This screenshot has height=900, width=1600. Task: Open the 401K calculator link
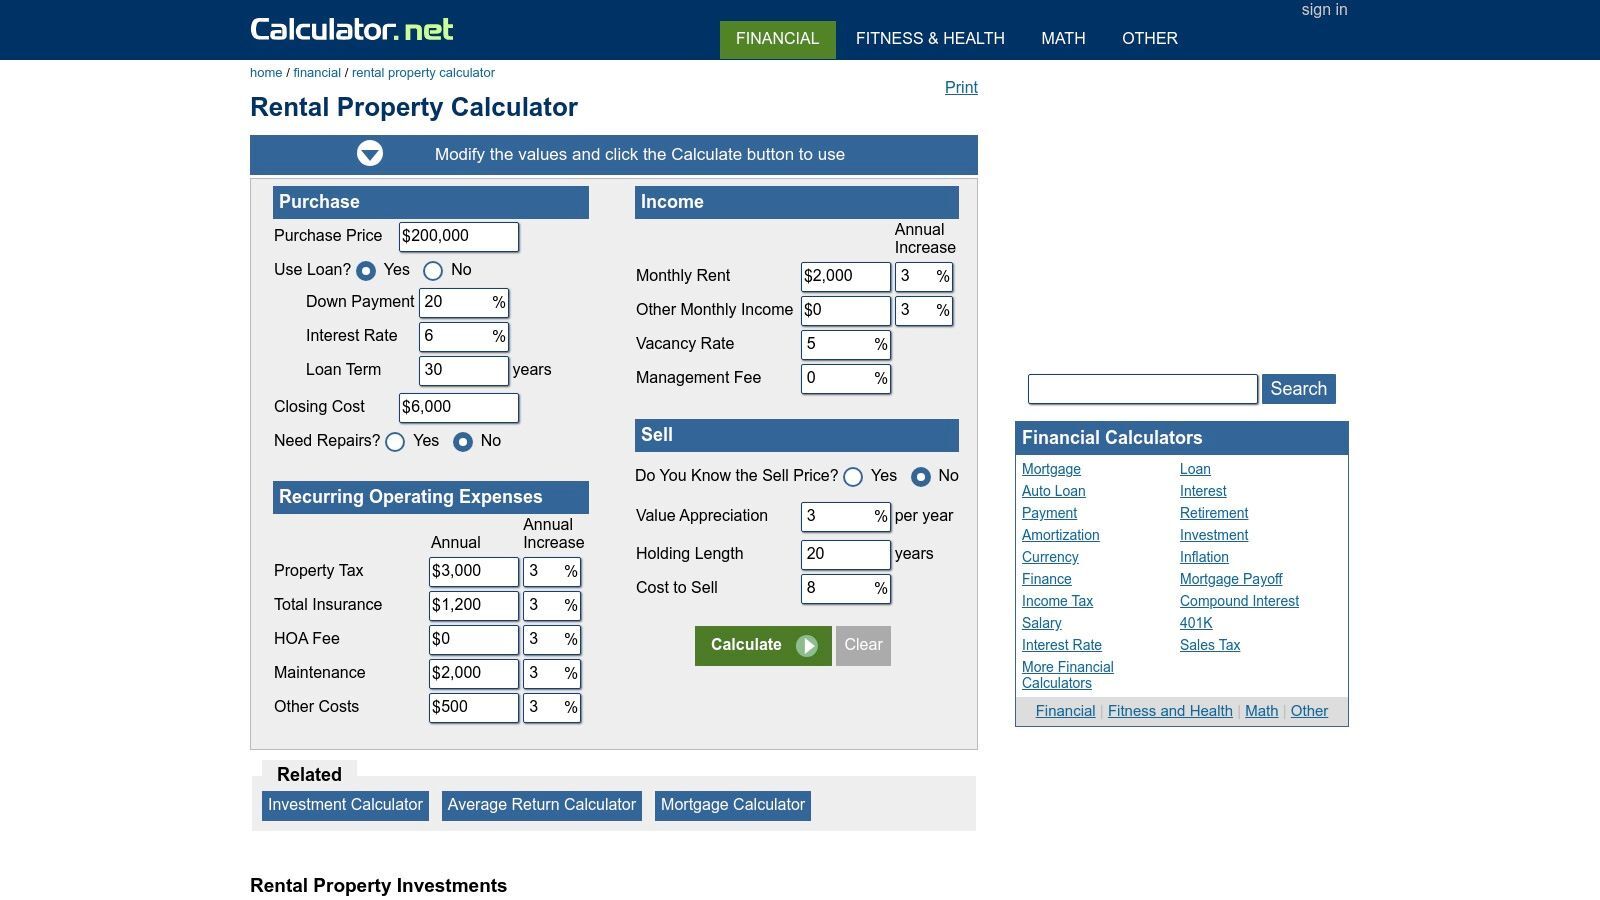coord(1196,623)
